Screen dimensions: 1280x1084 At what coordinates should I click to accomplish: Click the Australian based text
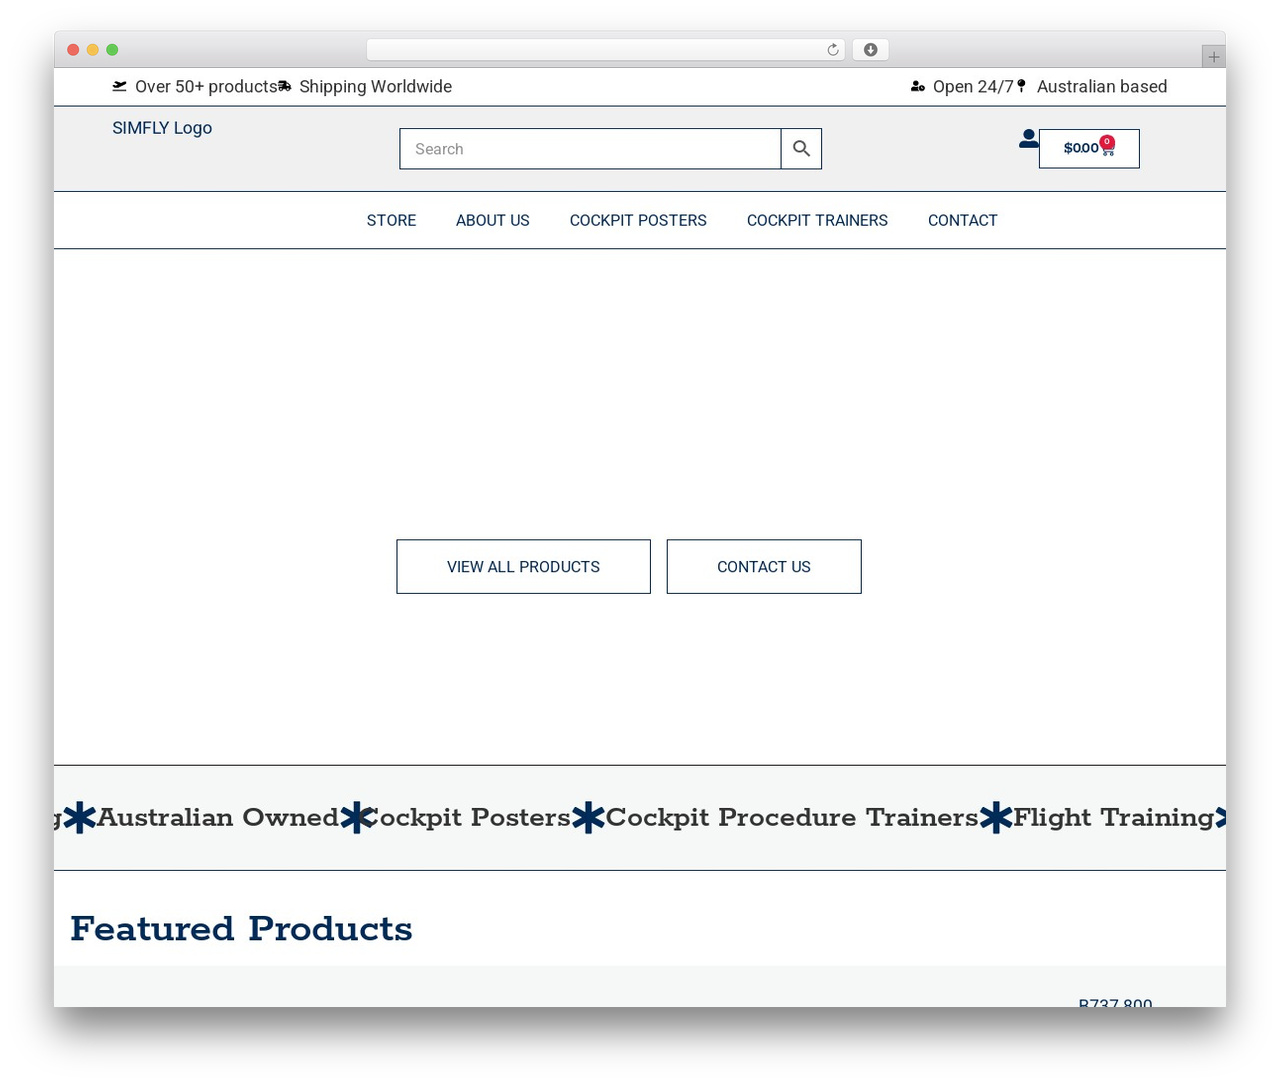coord(1102,87)
